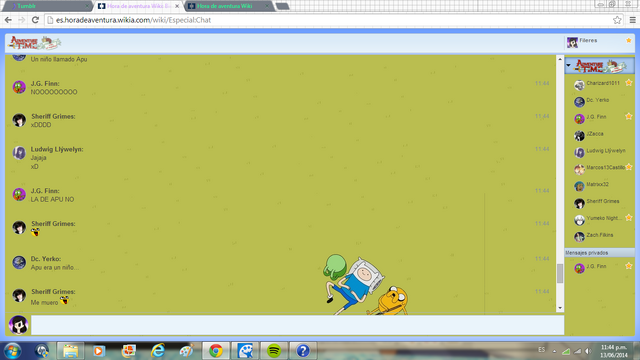
Task: Click Dc. Yerko avatar beside Apu message
Action: [x=19, y=262]
